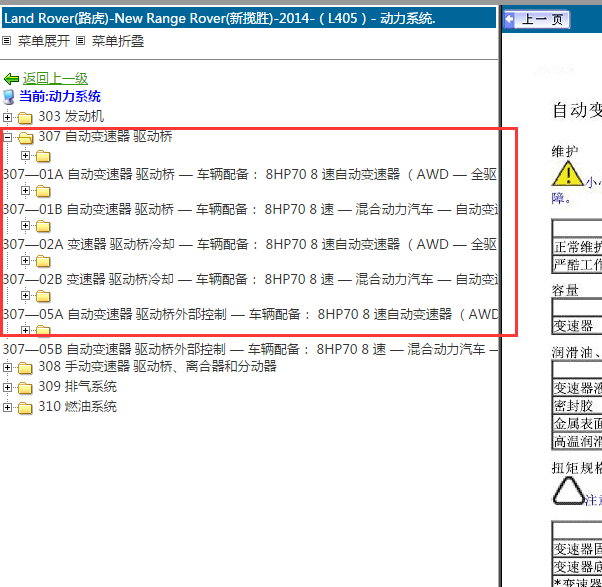Screen dimensions: 602x587
Task: Click the folder icon above 307—01A
Action: pos(43,156)
